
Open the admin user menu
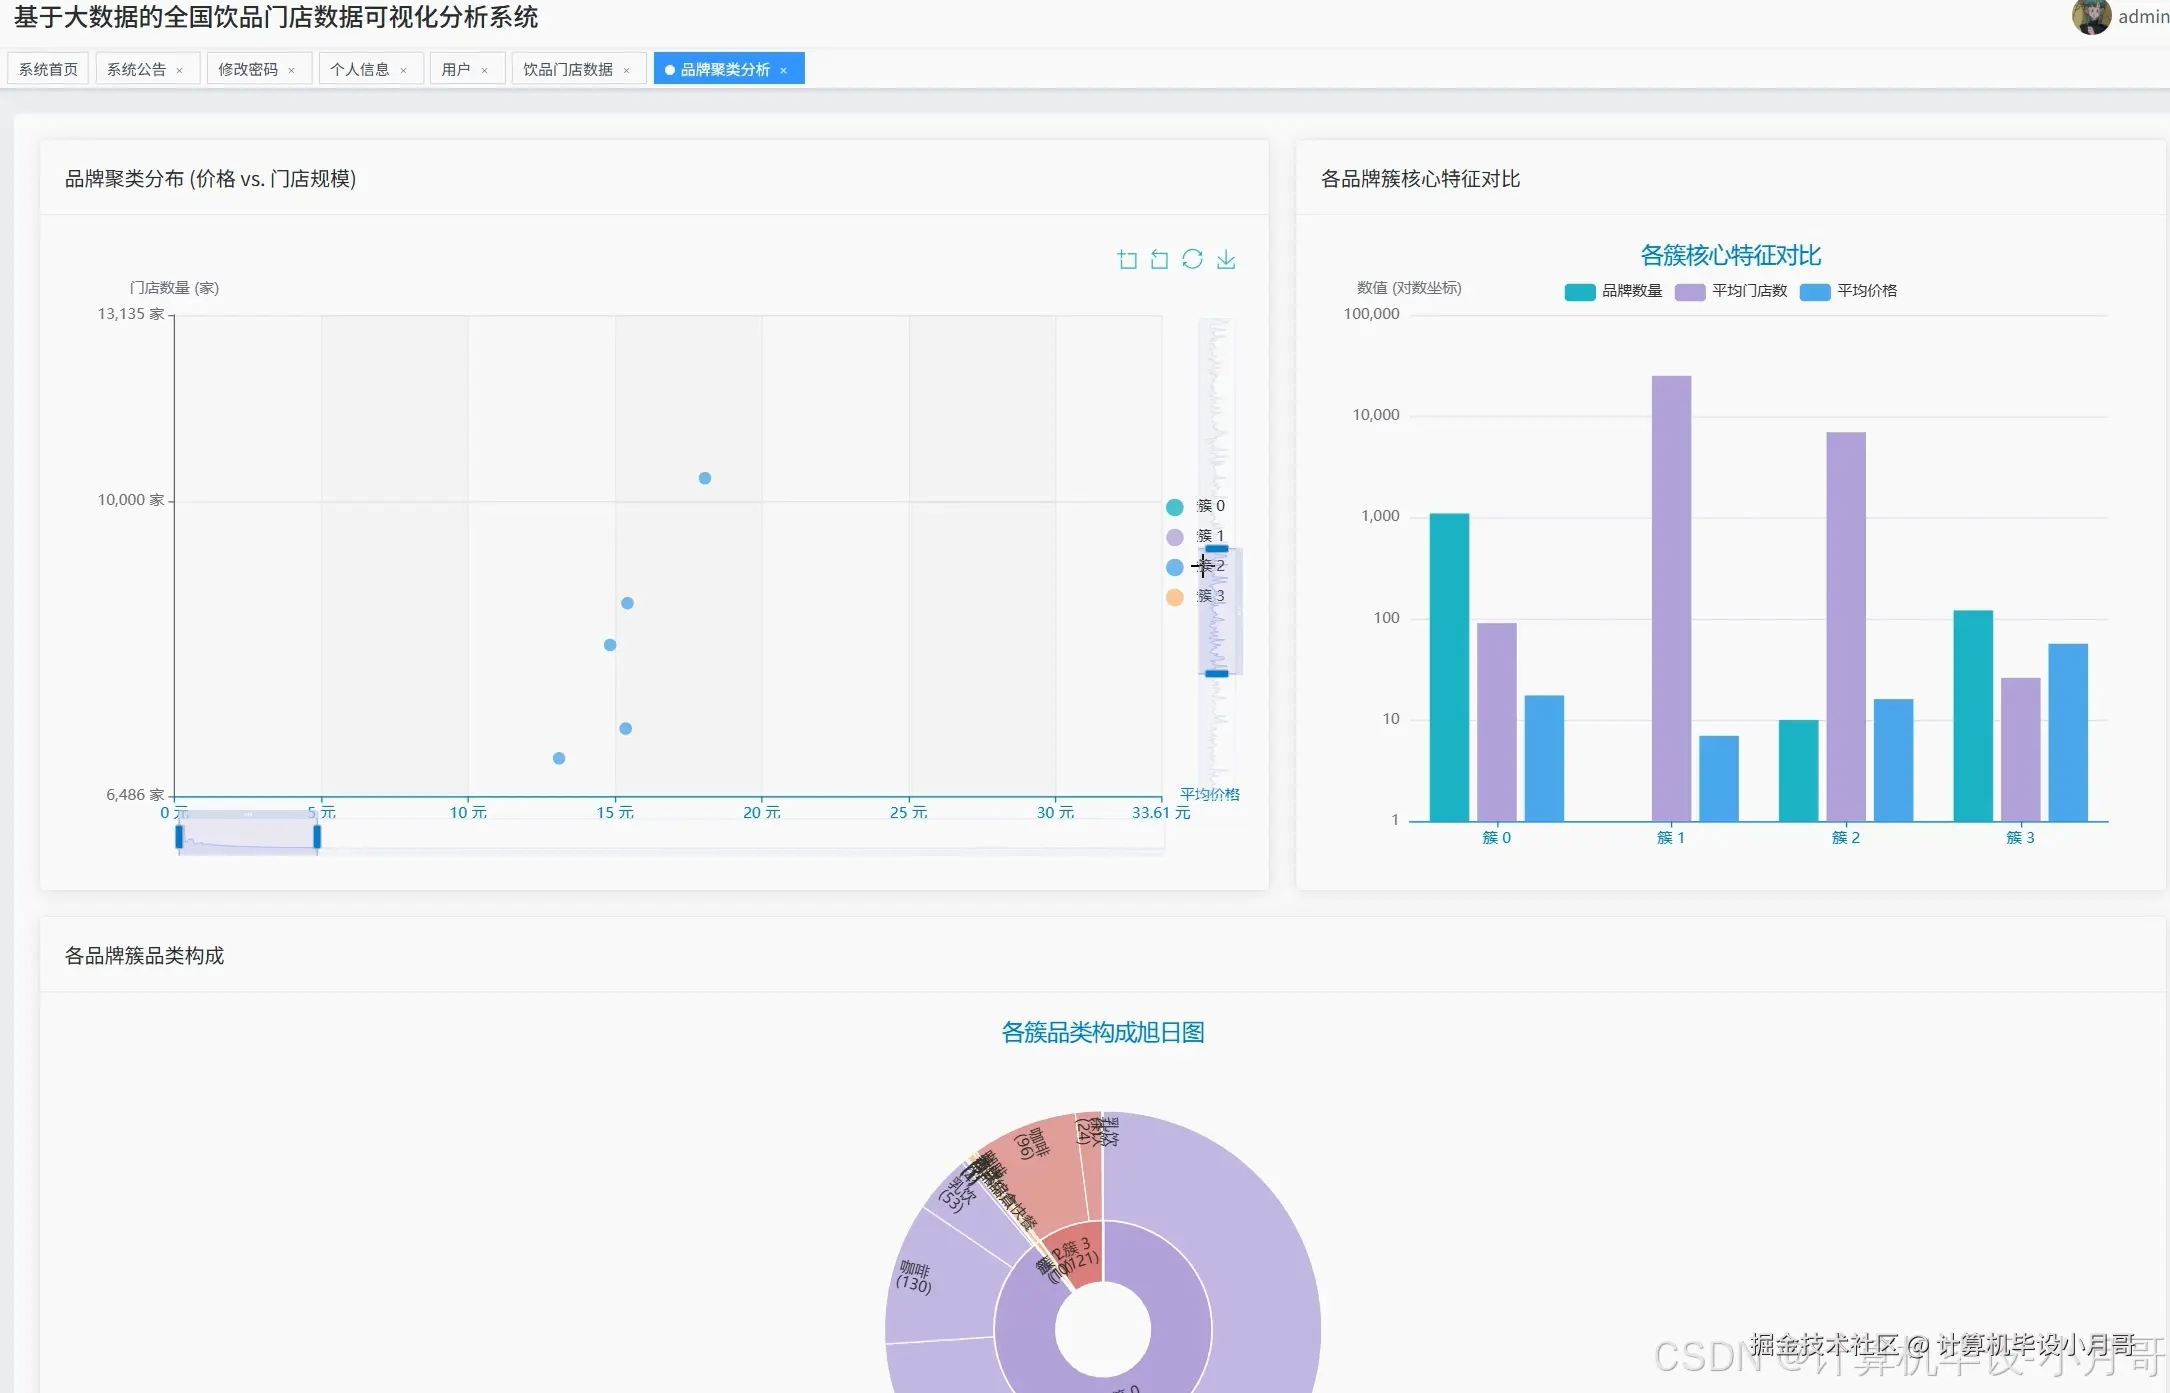2142,16
